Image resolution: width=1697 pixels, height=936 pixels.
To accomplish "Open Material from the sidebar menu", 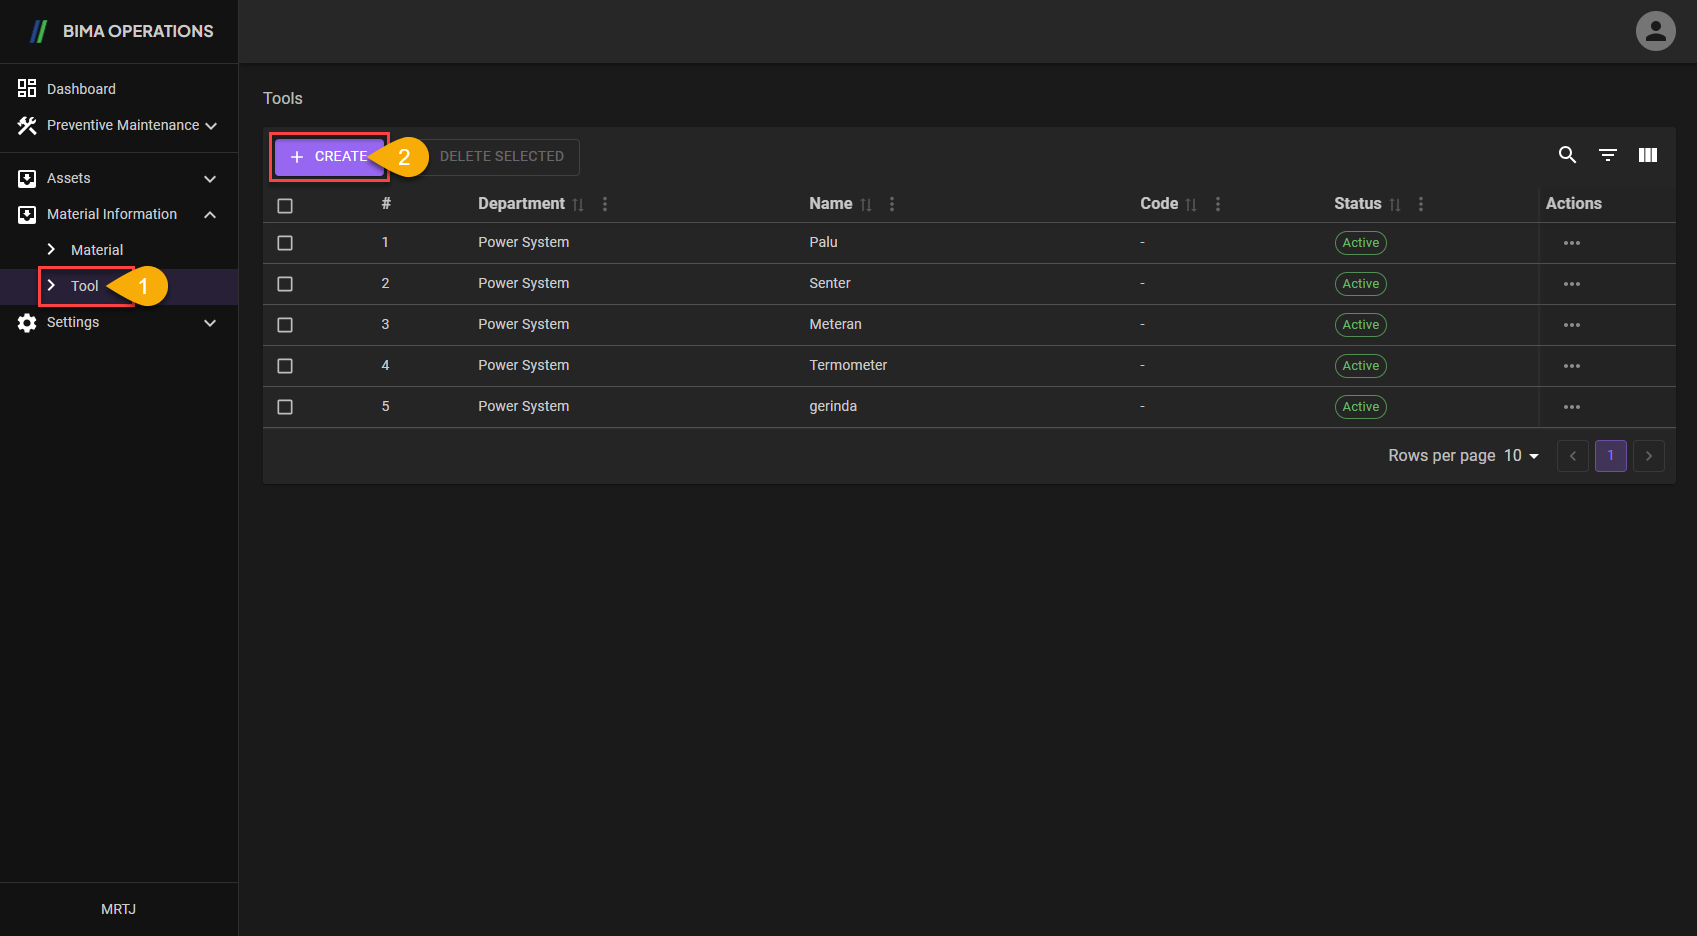I will click(x=97, y=249).
